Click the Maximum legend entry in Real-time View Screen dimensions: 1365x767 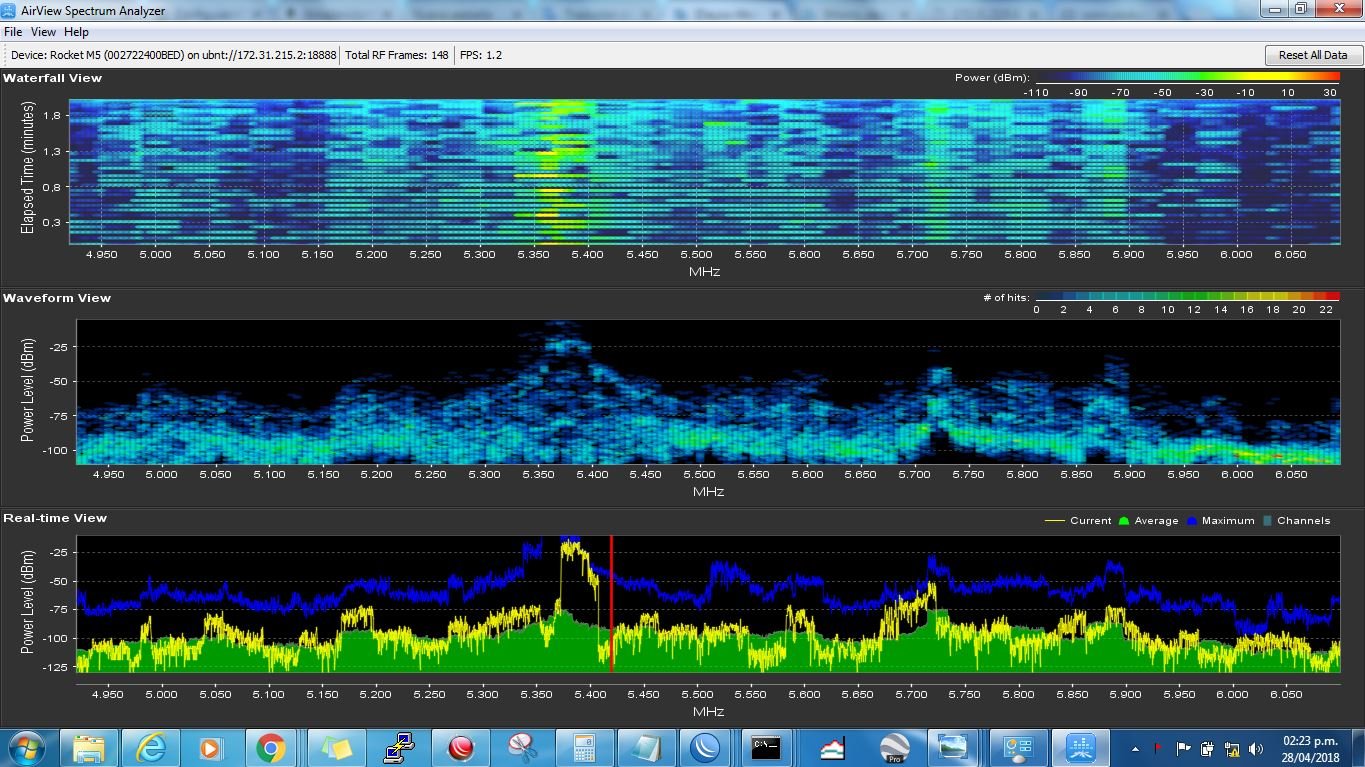coord(1220,520)
